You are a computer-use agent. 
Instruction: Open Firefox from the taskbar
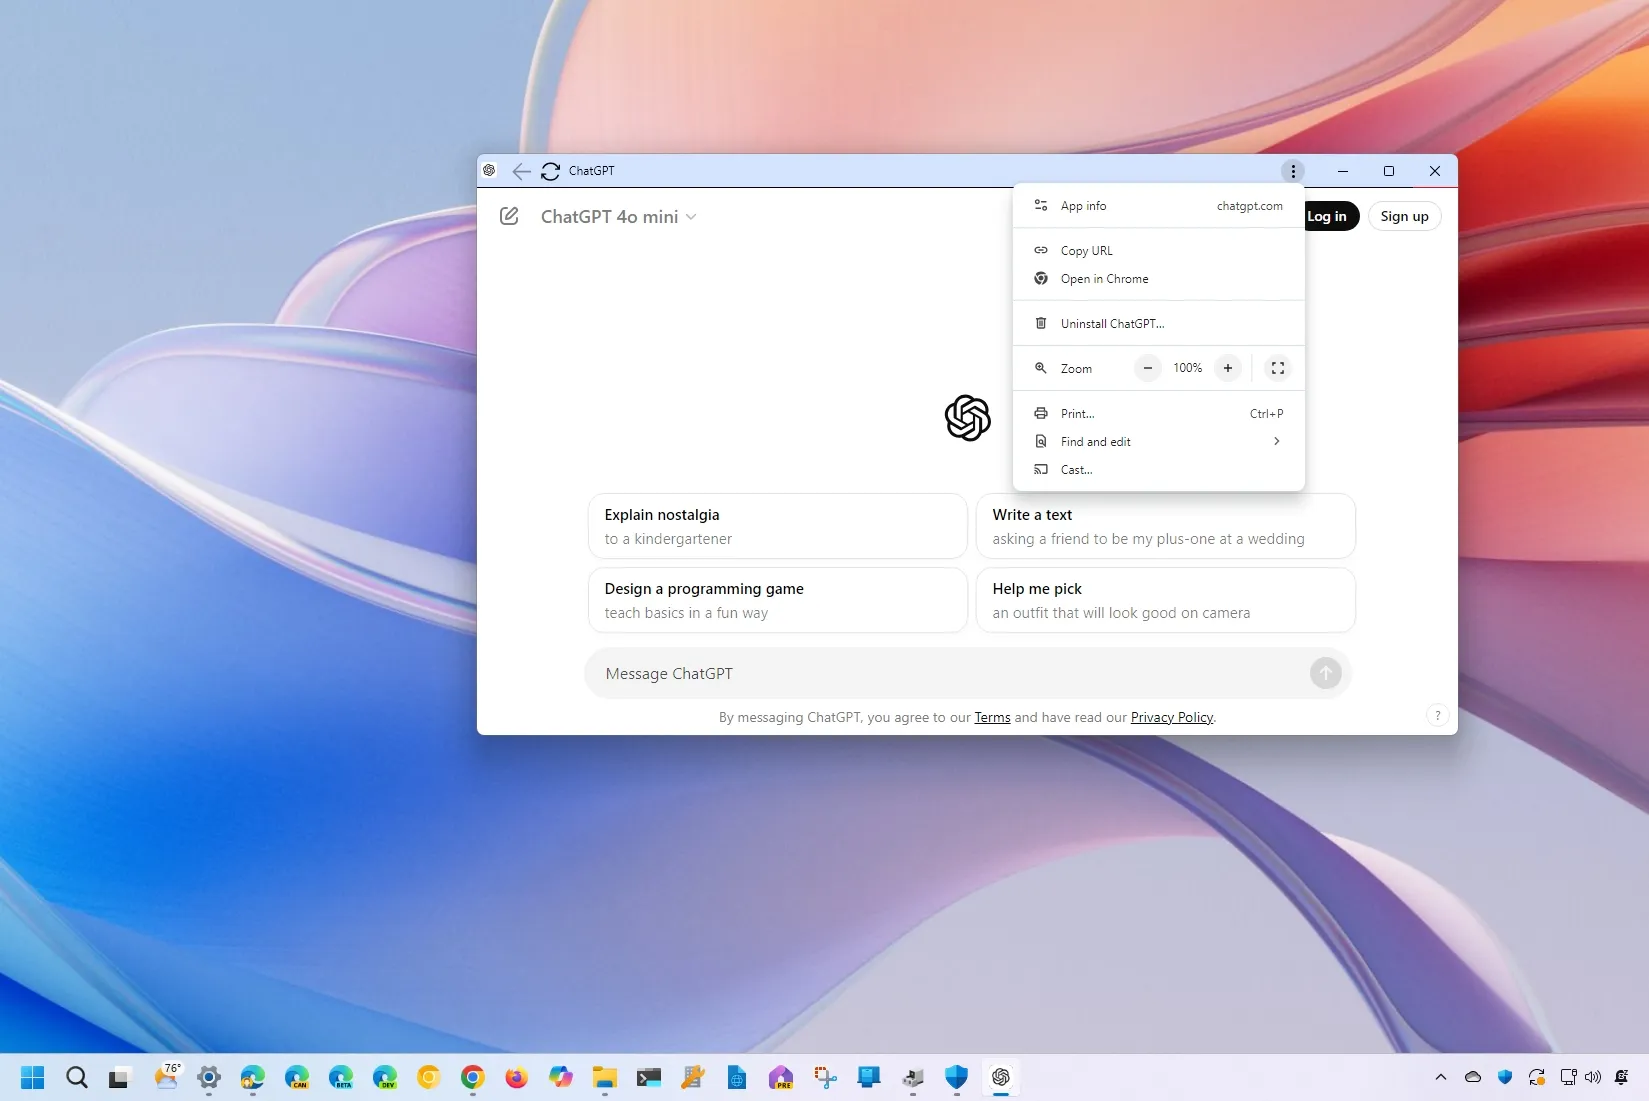point(517,1077)
